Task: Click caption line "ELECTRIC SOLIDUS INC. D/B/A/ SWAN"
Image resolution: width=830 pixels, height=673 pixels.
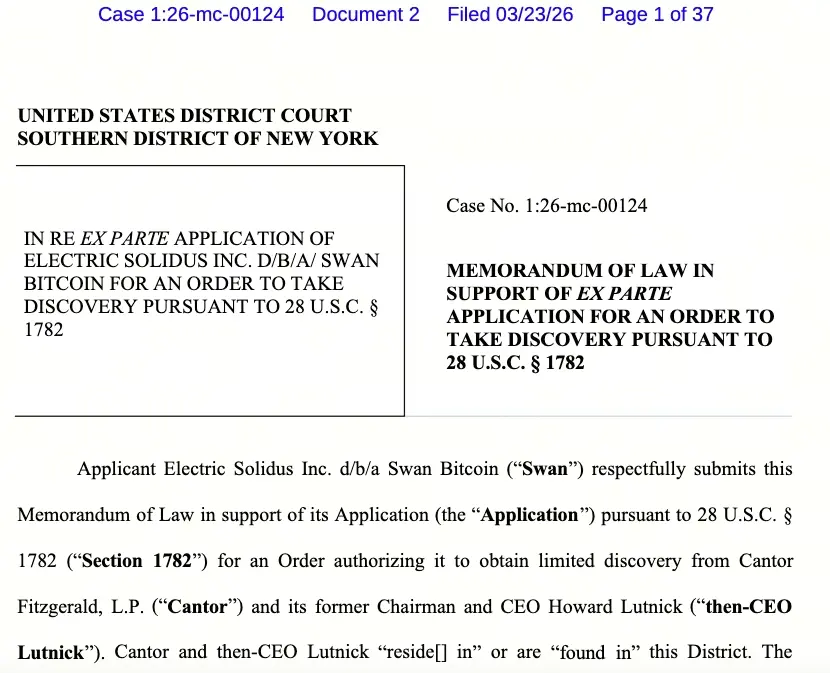Action: [202, 261]
